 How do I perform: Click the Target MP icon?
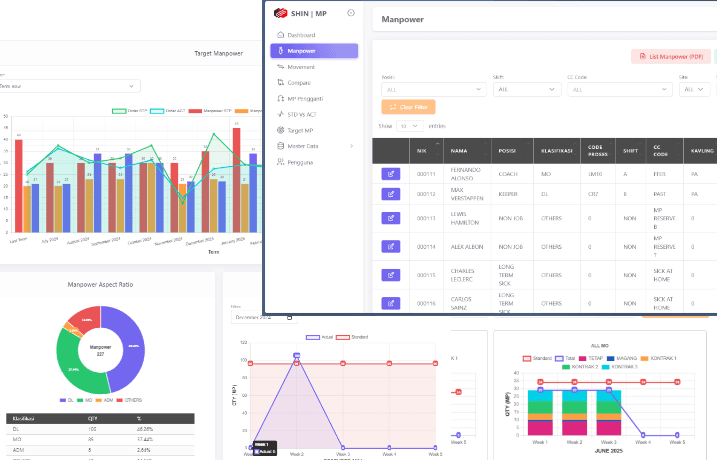279,130
